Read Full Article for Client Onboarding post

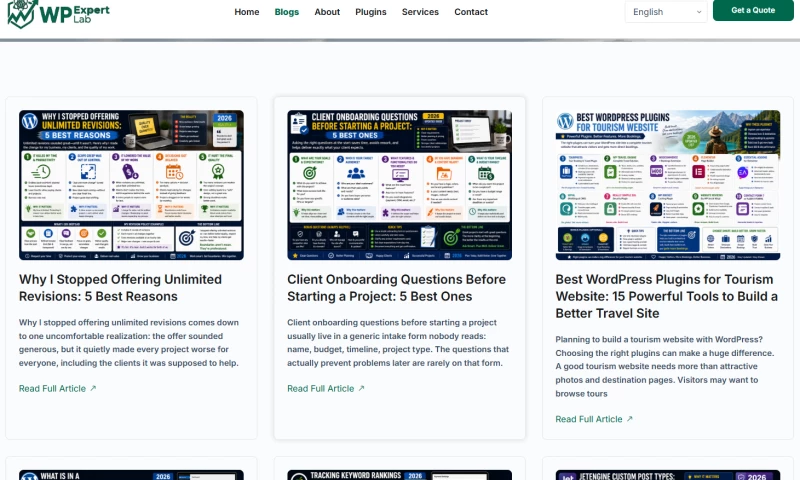pyautogui.click(x=326, y=389)
